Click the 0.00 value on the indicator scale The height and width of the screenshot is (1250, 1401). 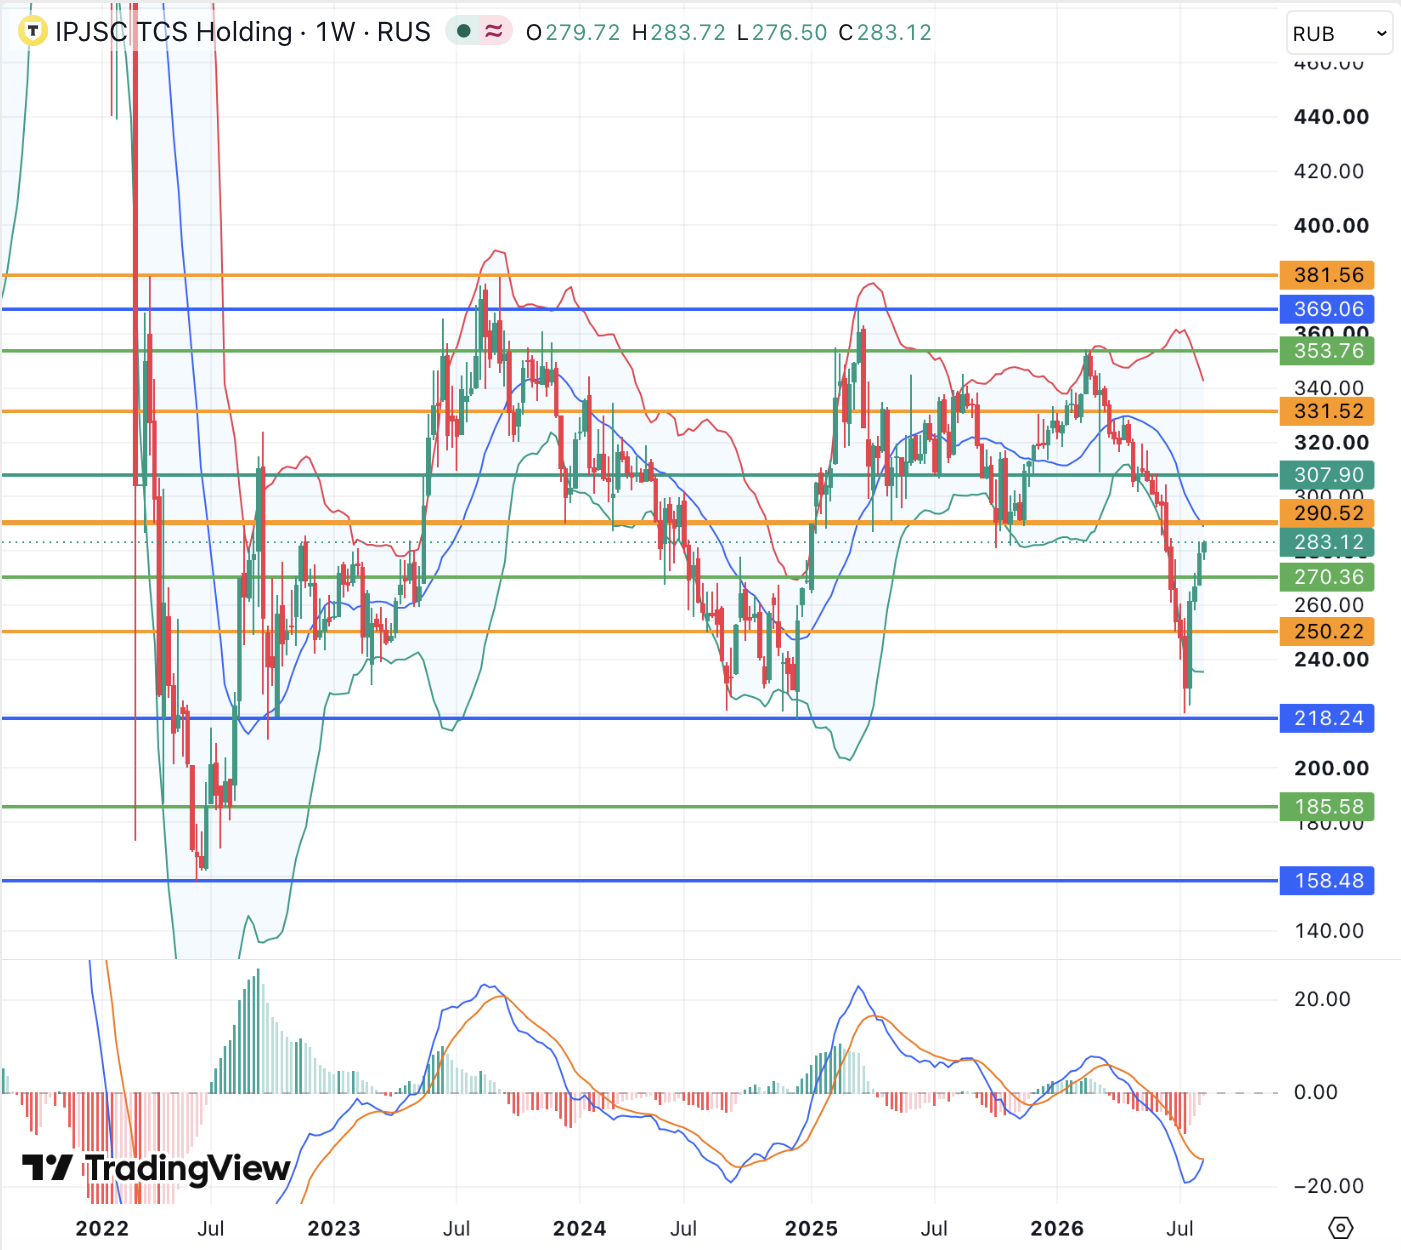tap(1316, 1092)
